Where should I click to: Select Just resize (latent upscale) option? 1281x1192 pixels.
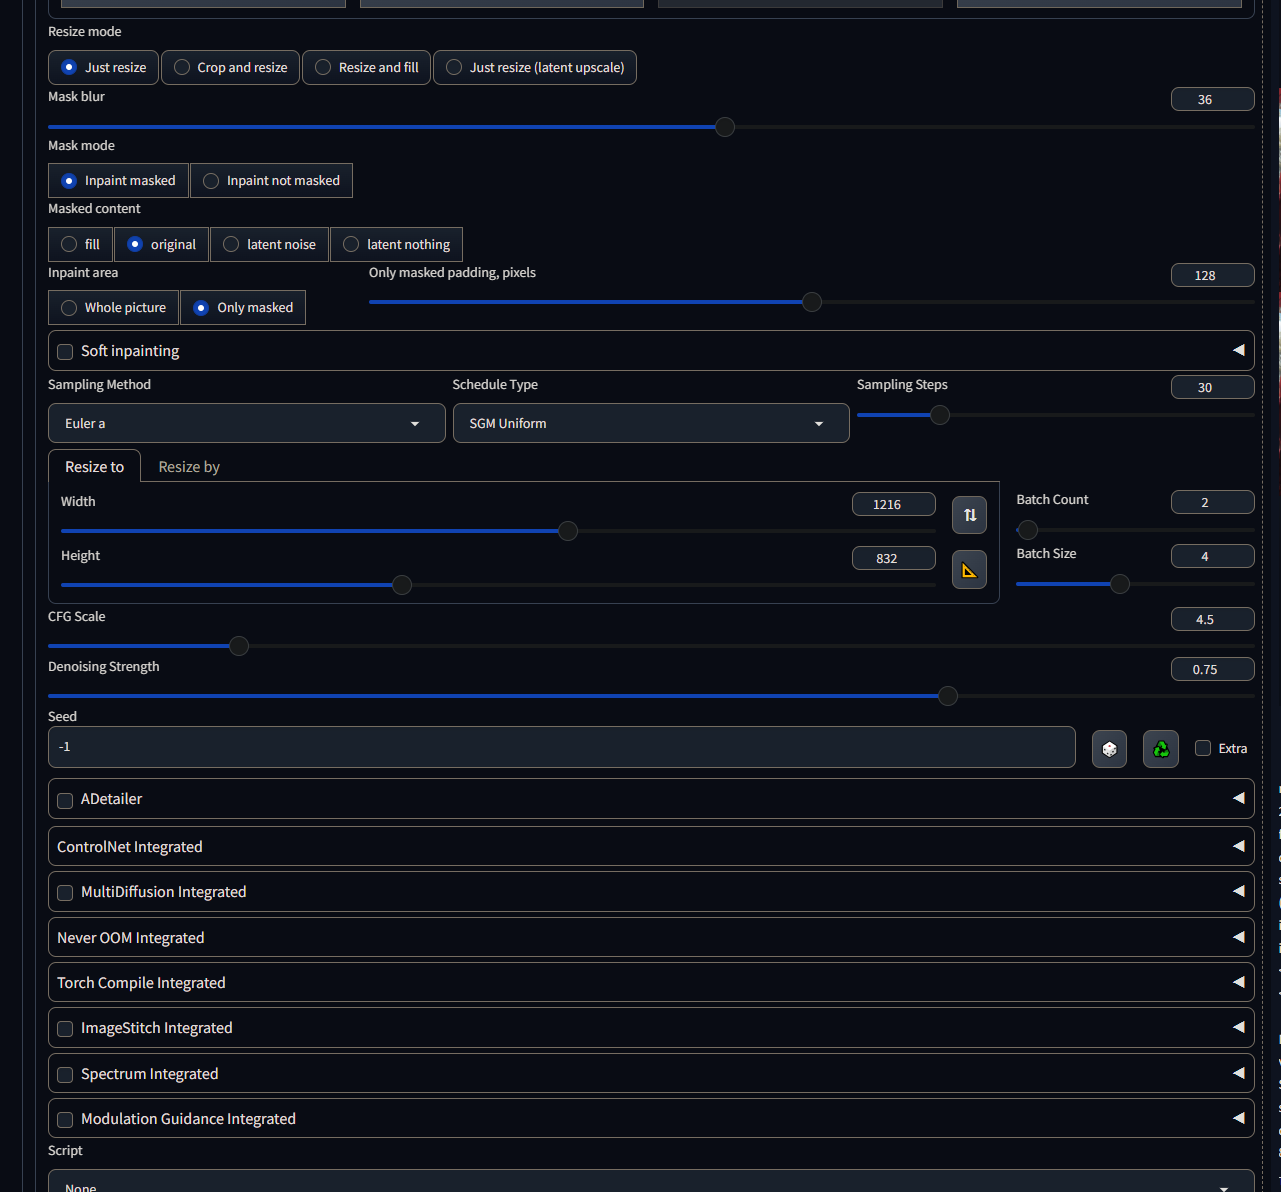tap(535, 67)
